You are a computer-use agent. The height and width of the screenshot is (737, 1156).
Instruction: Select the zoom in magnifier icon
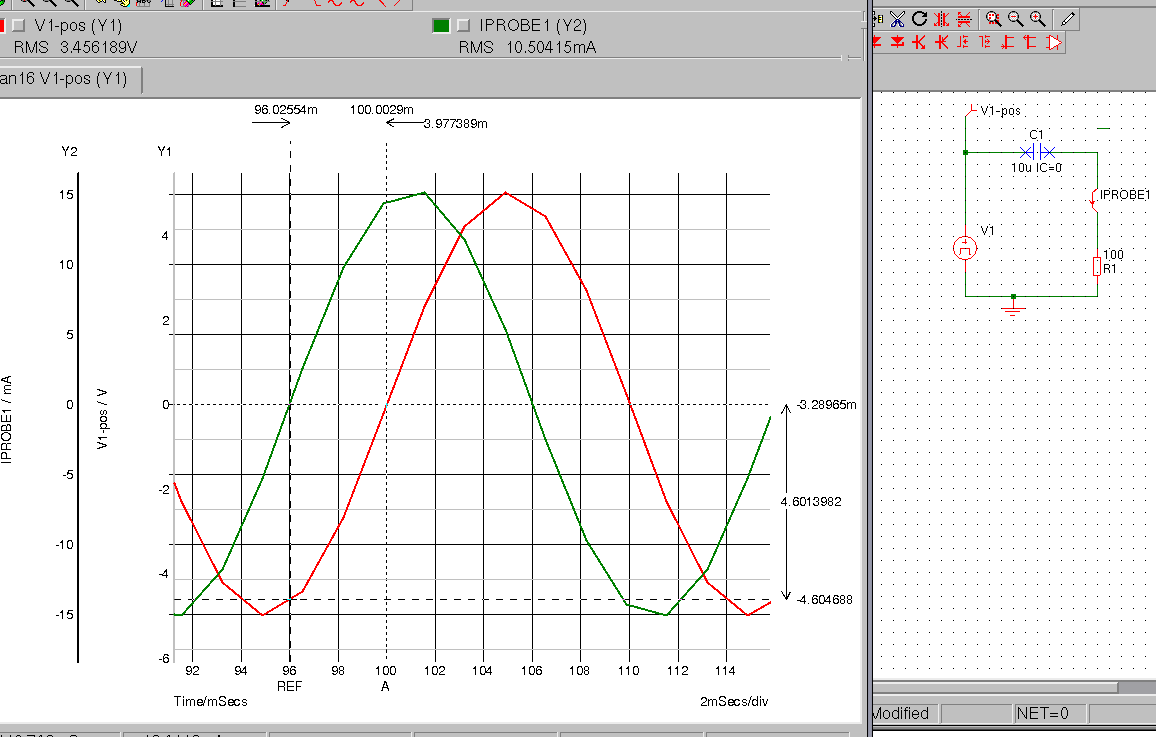click(x=1038, y=19)
